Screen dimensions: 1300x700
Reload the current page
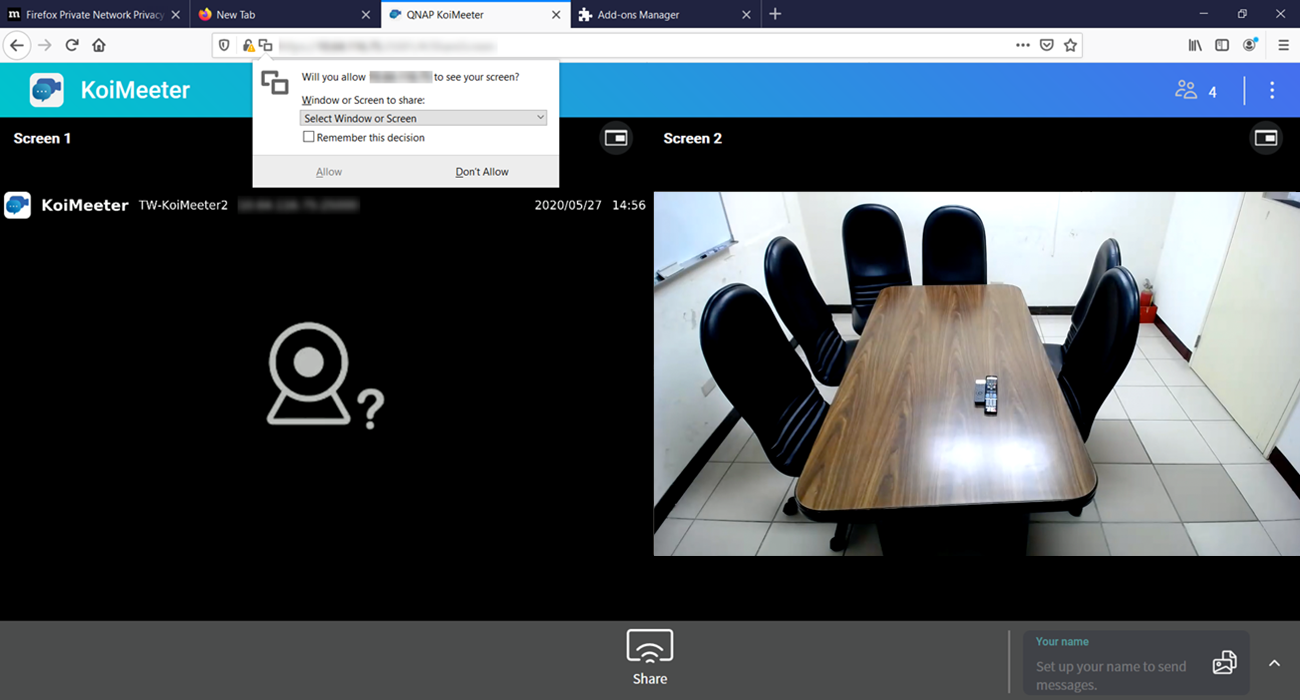[72, 45]
